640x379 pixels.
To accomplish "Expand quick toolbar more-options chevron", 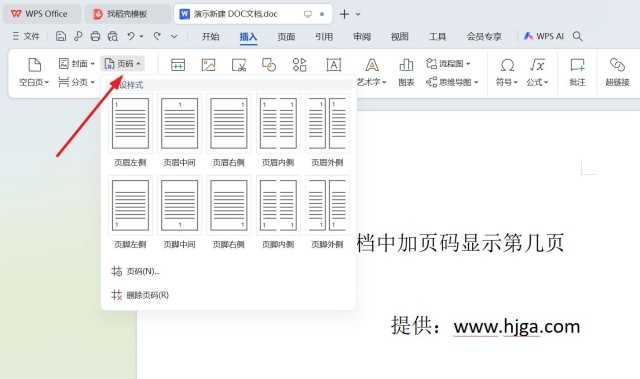I will pyautogui.click(x=174, y=36).
